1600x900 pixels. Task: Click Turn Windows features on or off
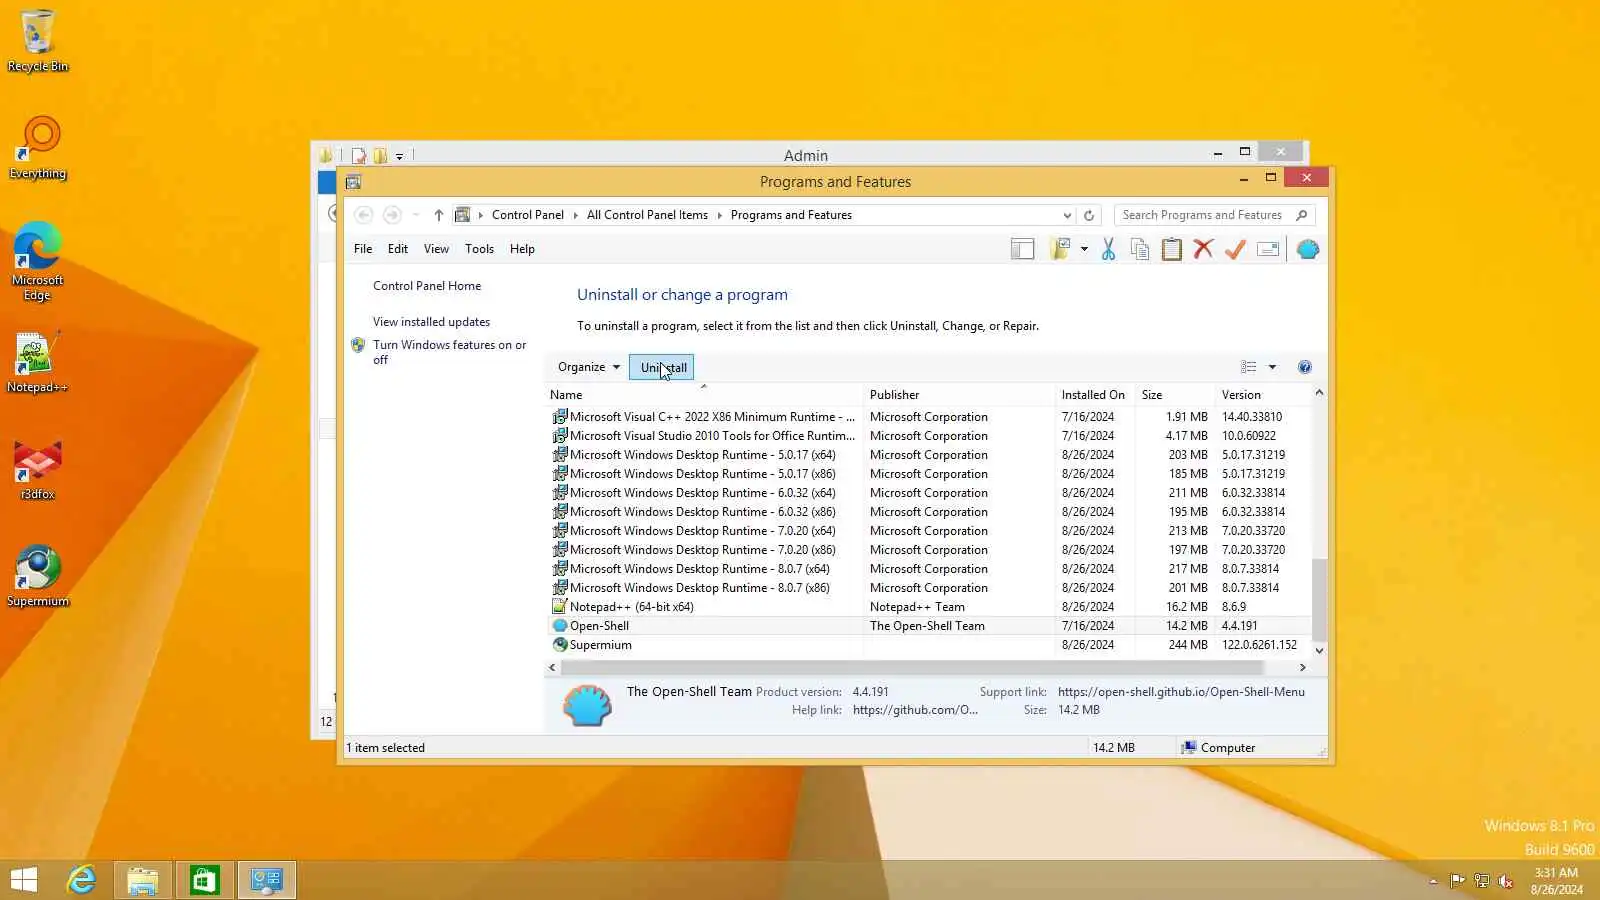click(x=449, y=352)
